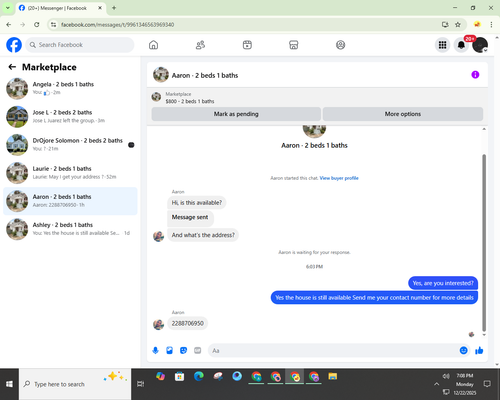
Task: Open Microsoft Edge from the taskbar
Action: click(199, 377)
